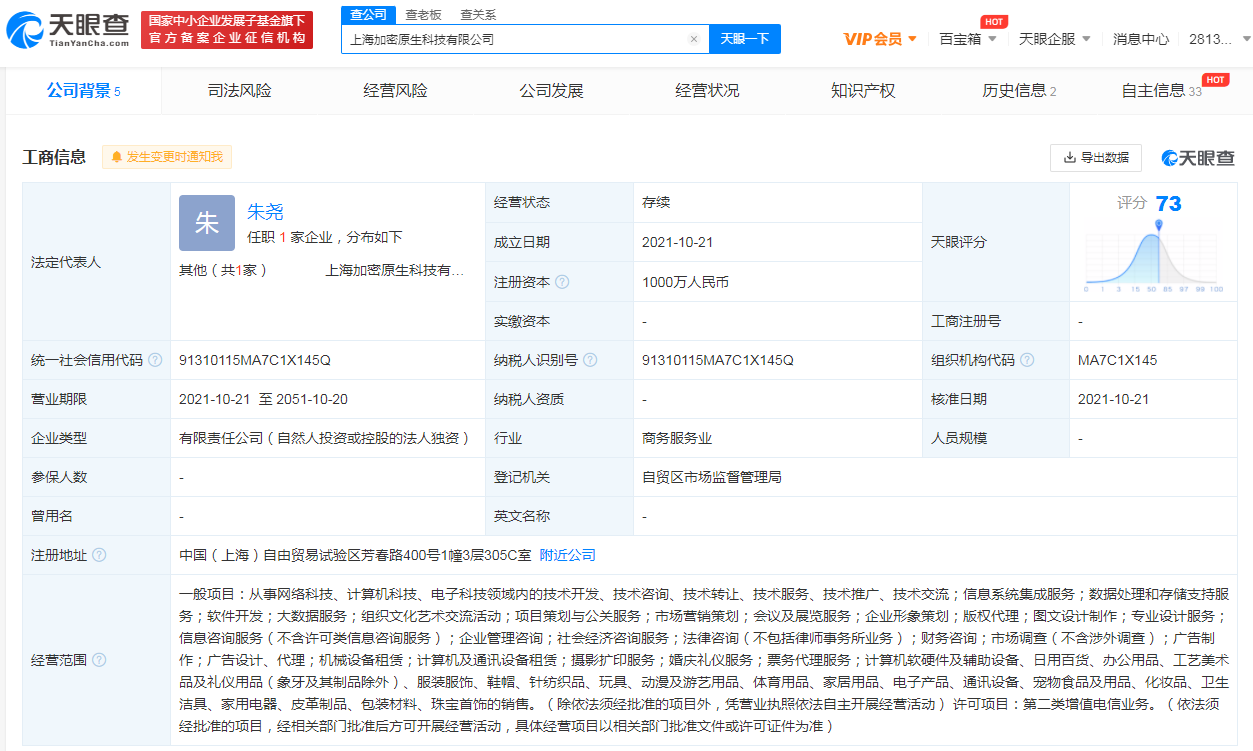The image size is (1253, 751).
Task: Select 存续 business status value
Action: click(x=656, y=202)
